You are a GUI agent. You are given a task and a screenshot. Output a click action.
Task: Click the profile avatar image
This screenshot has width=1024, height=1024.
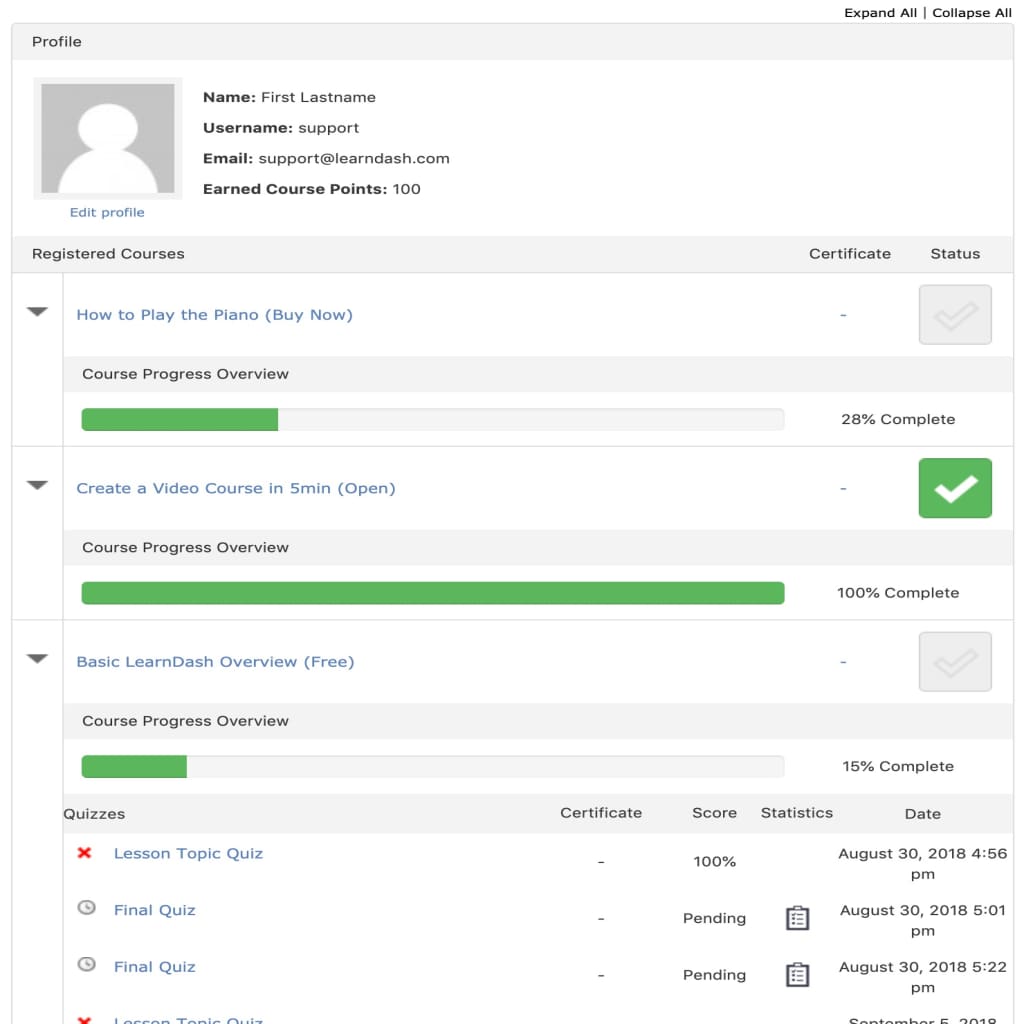pos(108,138)
